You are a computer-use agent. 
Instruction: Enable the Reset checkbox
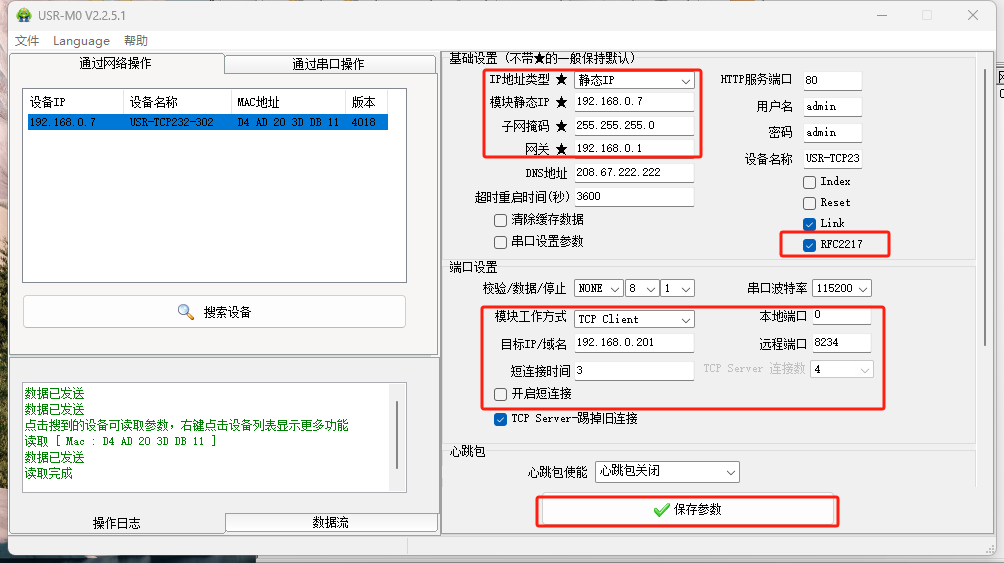809,203
